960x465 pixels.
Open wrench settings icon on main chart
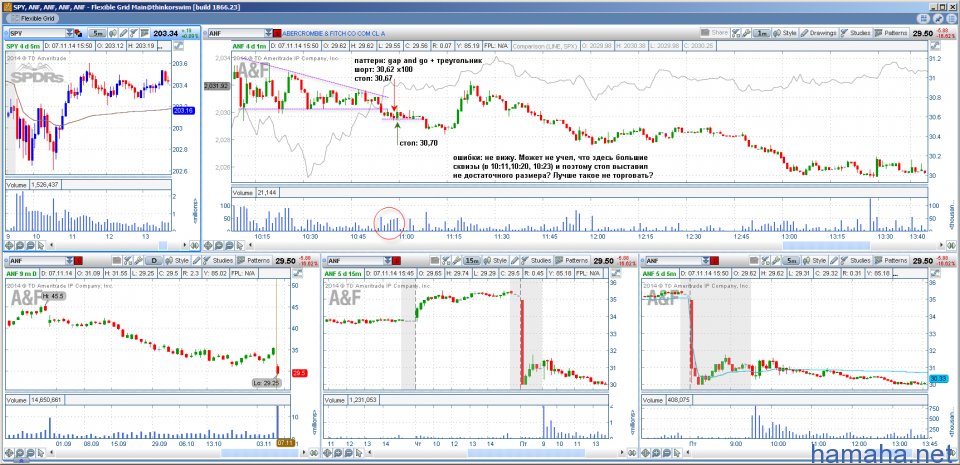click(x=746, y=33)
